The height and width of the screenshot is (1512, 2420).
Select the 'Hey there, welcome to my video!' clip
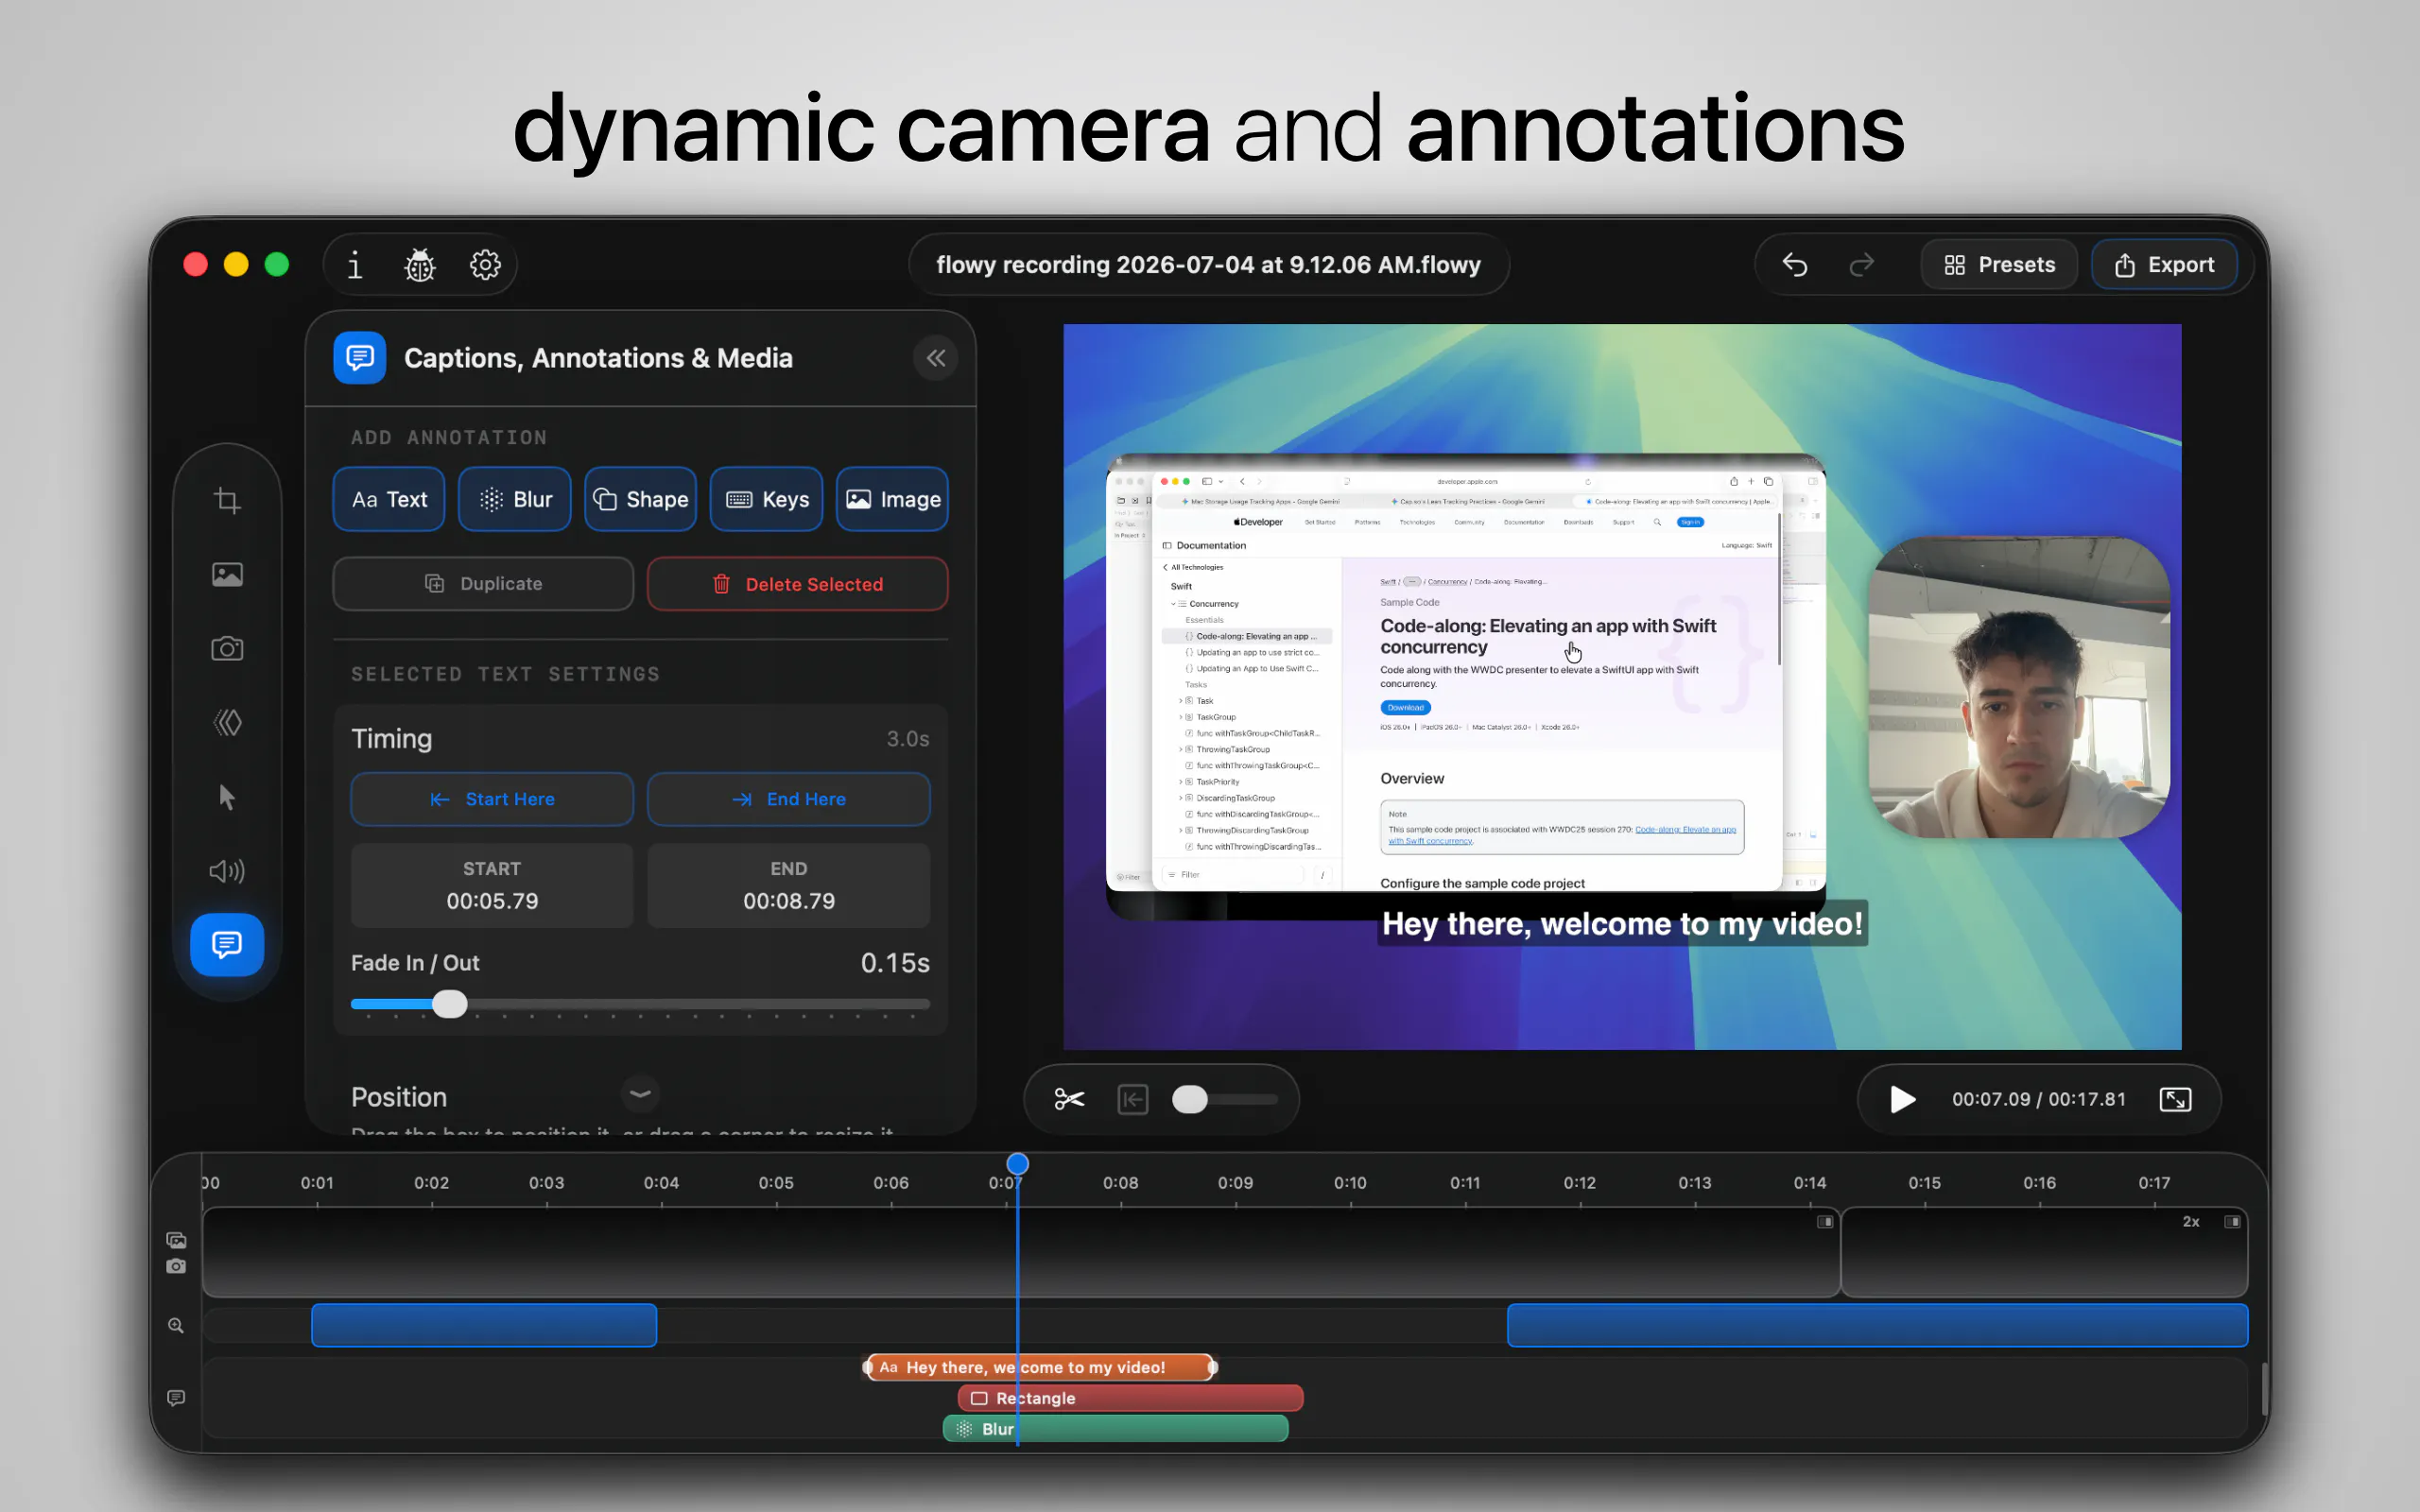point(1040,1367)
